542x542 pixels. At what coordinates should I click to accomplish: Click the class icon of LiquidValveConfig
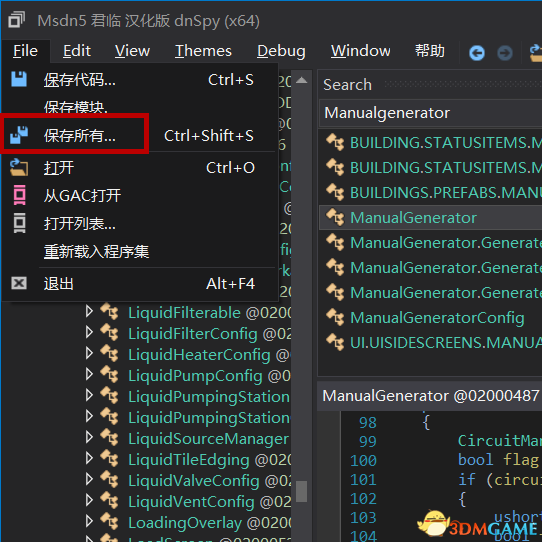pos(109,479)
